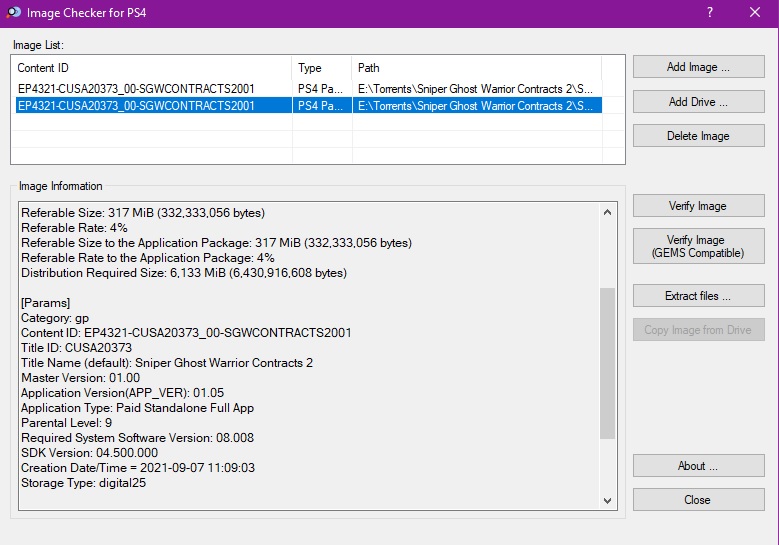Click the X icon in the title bar

pyautogui.click(x=755, y=12)
